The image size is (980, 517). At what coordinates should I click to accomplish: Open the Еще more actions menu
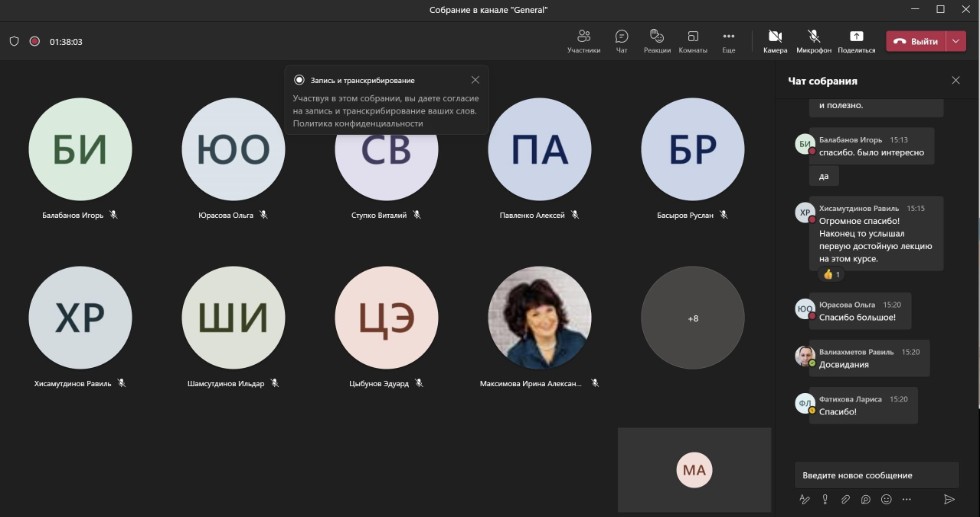728,40
